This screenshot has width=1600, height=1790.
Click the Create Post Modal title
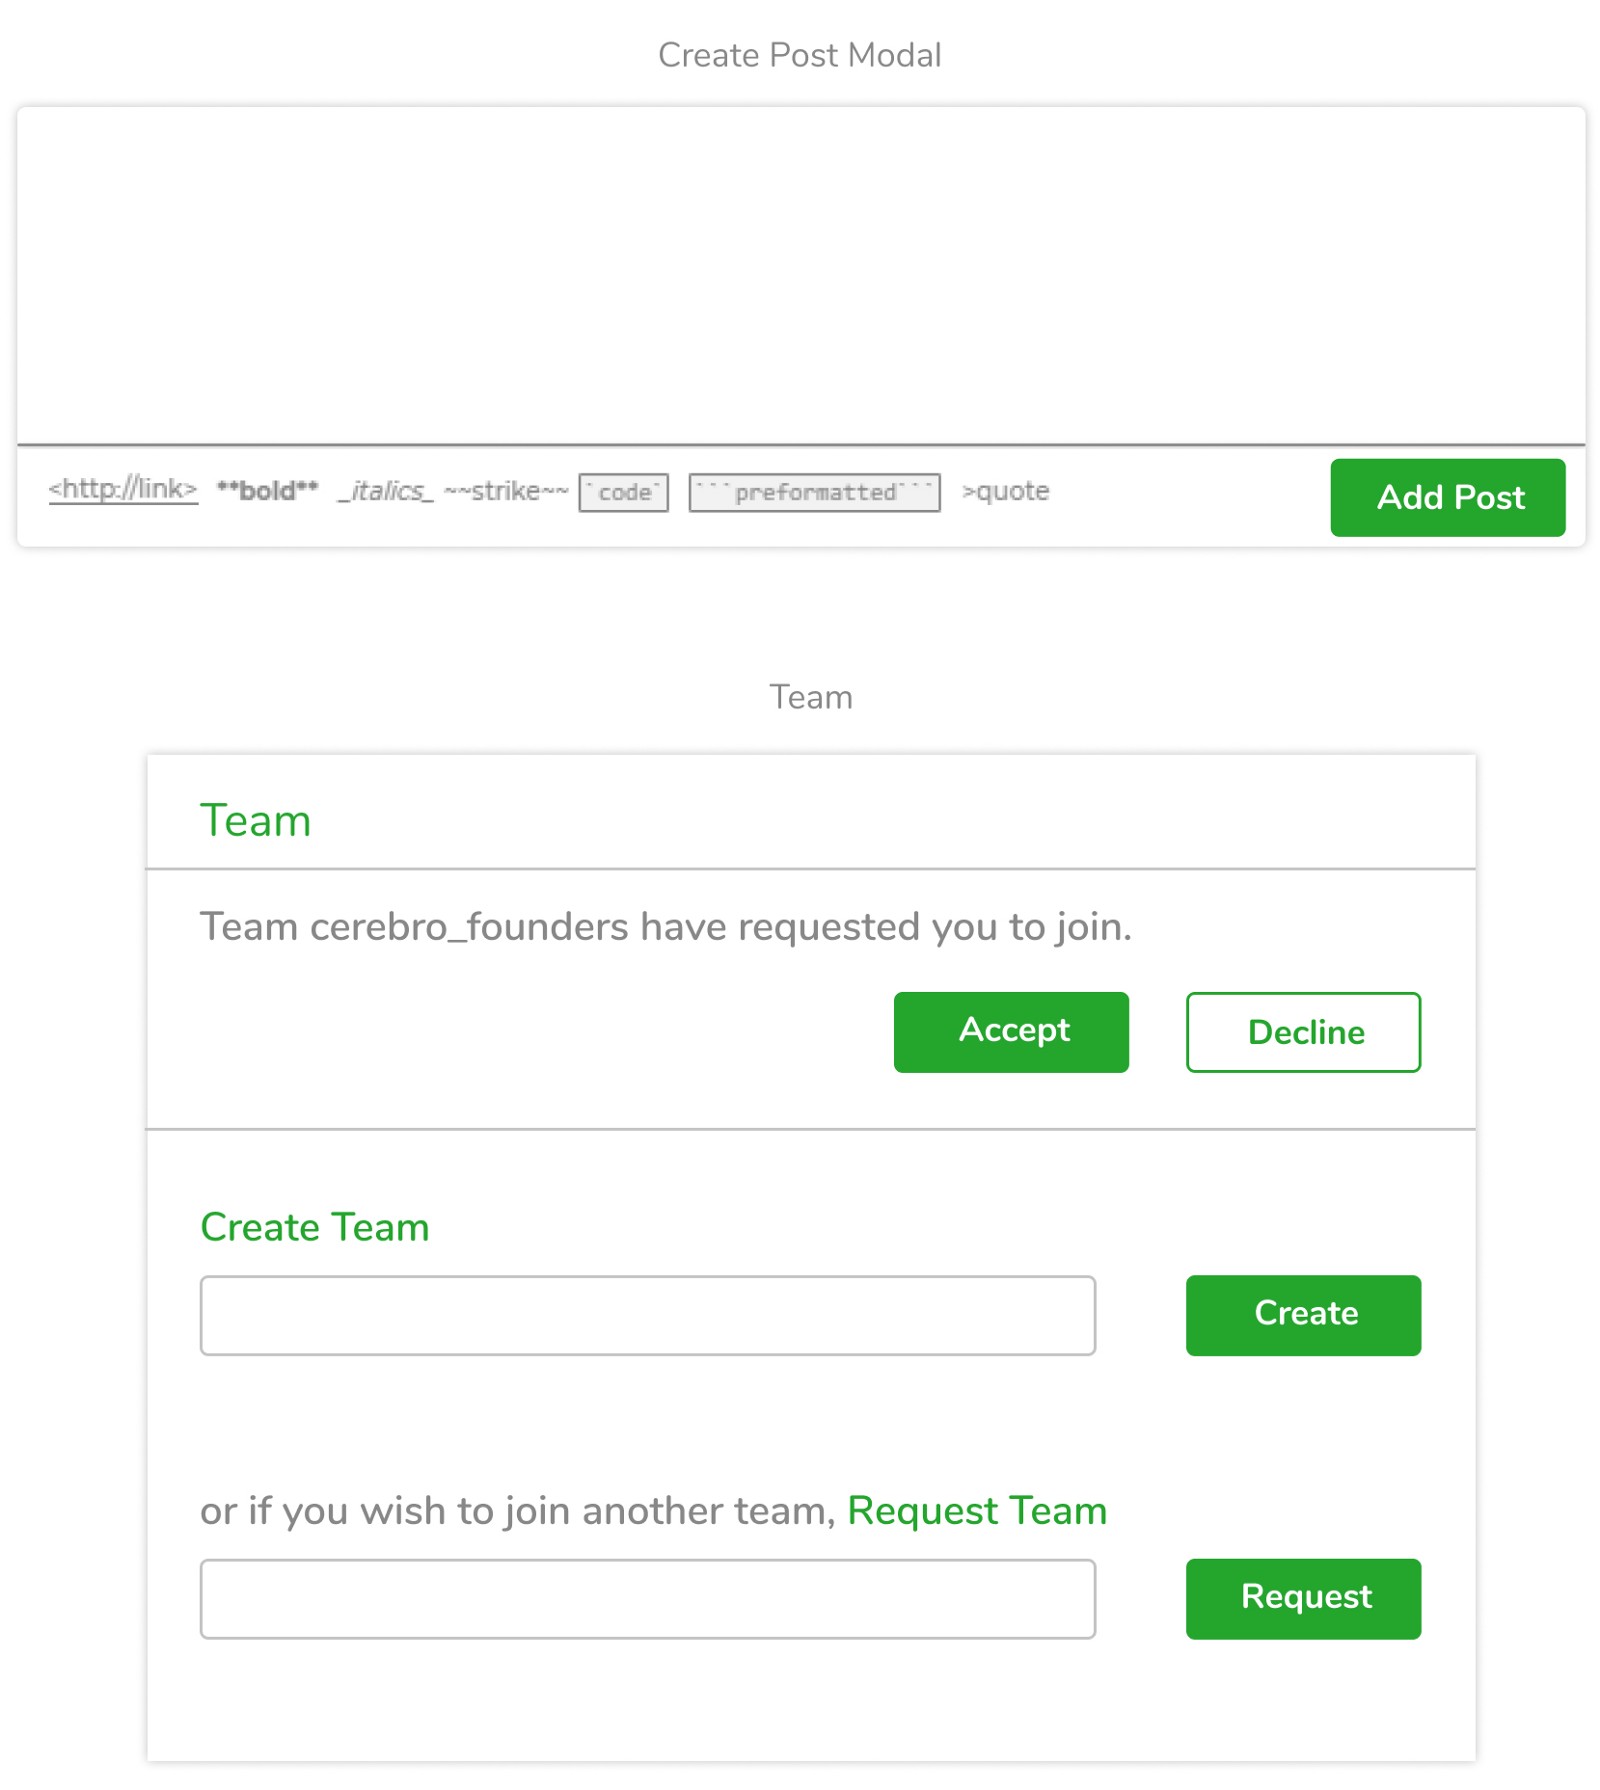(800, 55)
